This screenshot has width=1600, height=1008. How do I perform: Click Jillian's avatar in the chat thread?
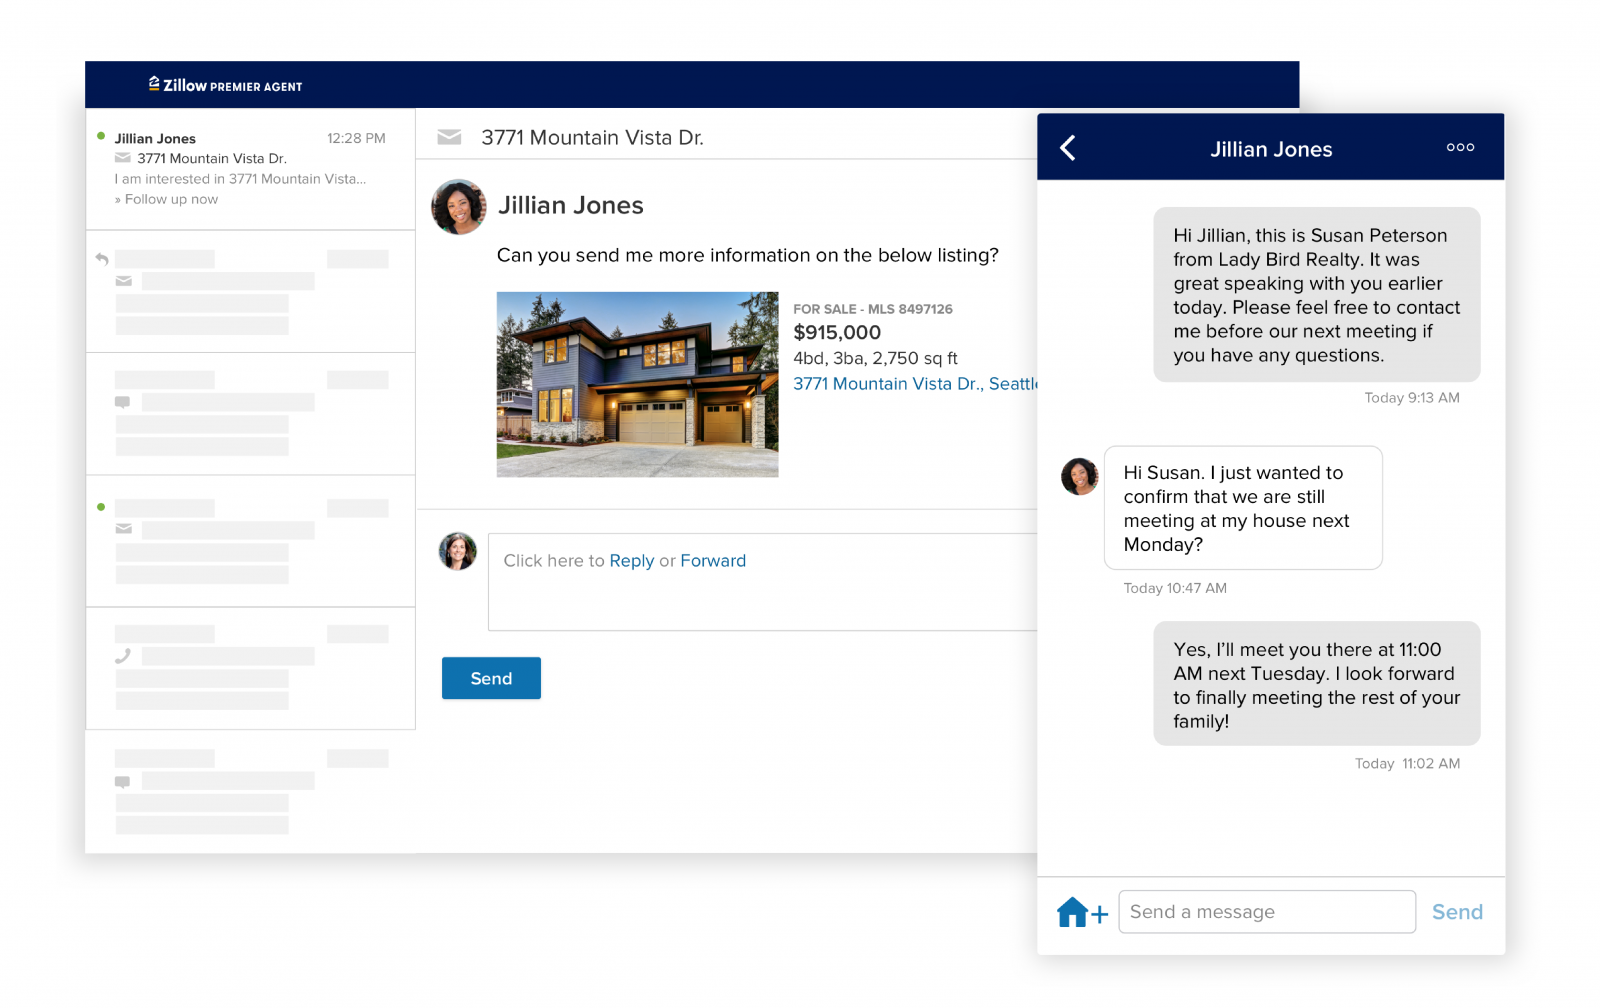tap(1079, 477)
